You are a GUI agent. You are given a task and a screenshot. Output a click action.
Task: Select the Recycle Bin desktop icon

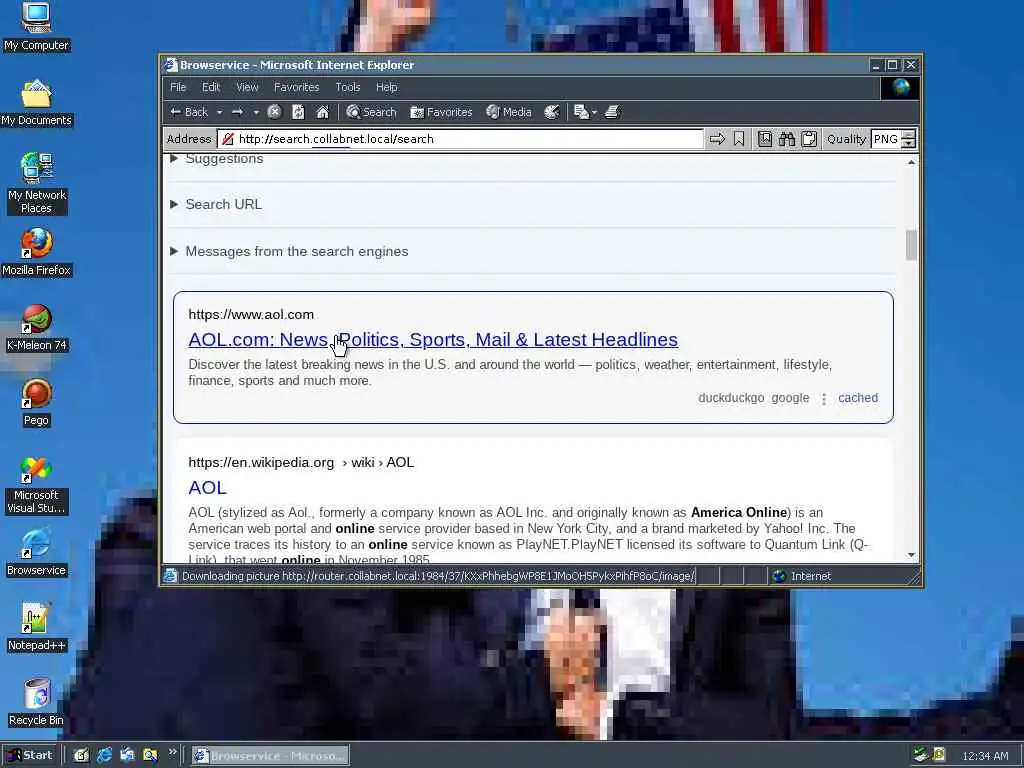36,703
